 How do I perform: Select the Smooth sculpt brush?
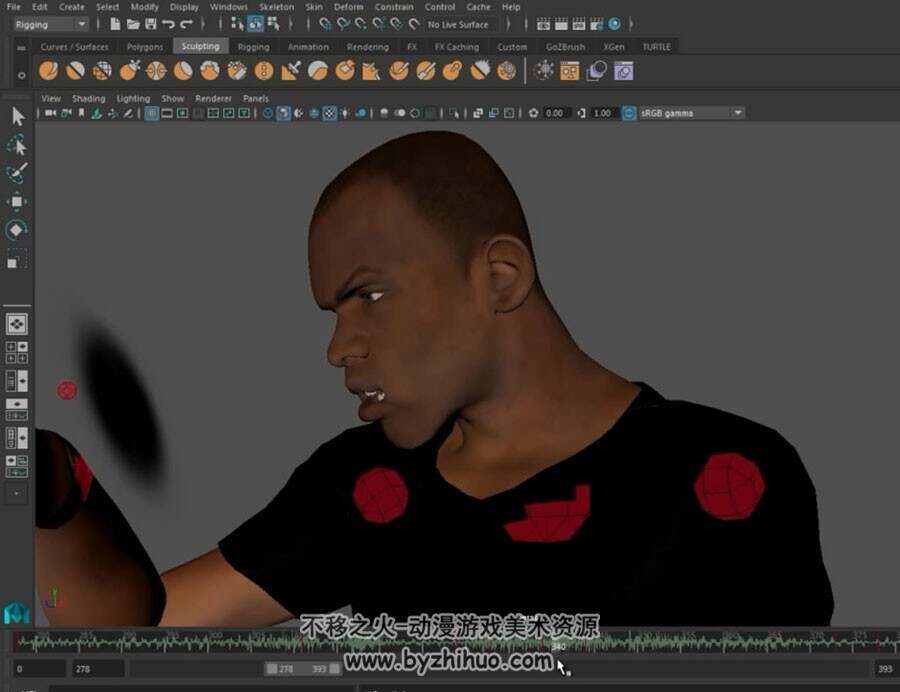[x=75, y=71]
